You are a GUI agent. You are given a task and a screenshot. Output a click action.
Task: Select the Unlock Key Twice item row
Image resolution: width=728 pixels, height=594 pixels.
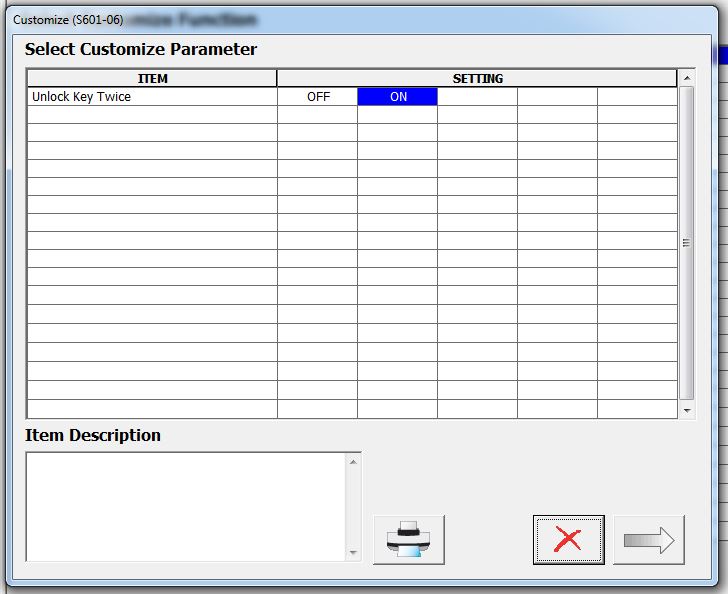tap(152, 97)
